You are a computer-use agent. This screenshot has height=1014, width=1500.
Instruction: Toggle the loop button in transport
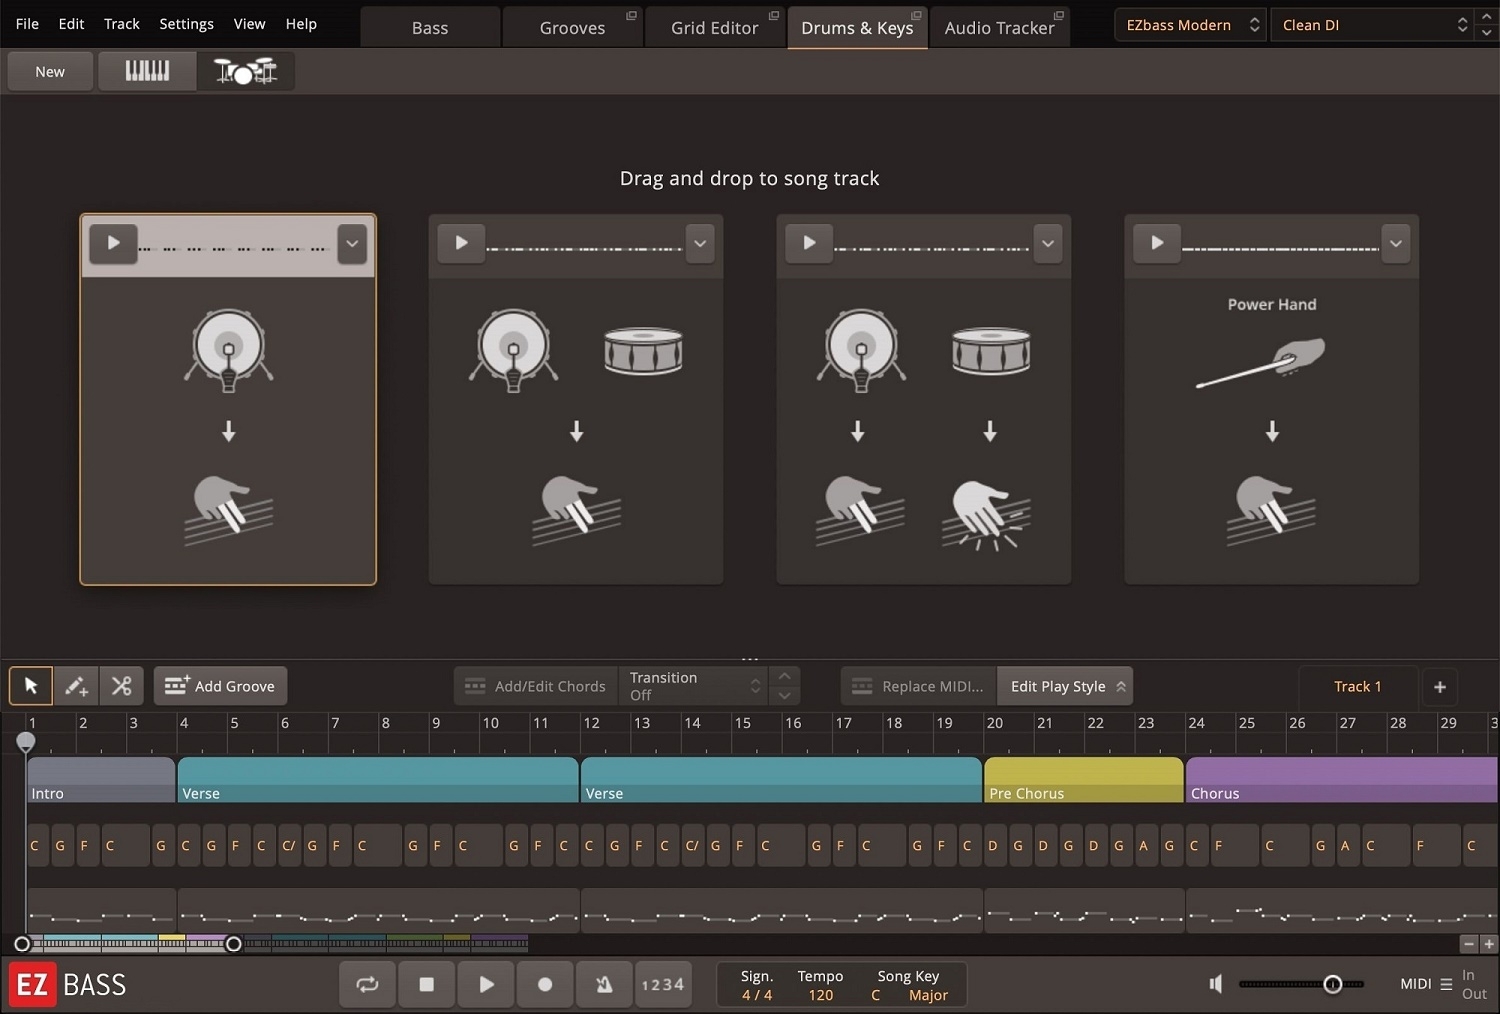click(x=367, y=984)
